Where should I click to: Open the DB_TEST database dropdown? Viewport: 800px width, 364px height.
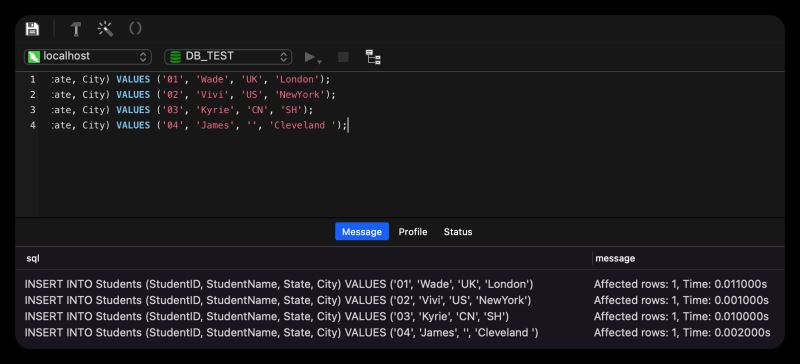pyautogui.click(x=228, y=57)
